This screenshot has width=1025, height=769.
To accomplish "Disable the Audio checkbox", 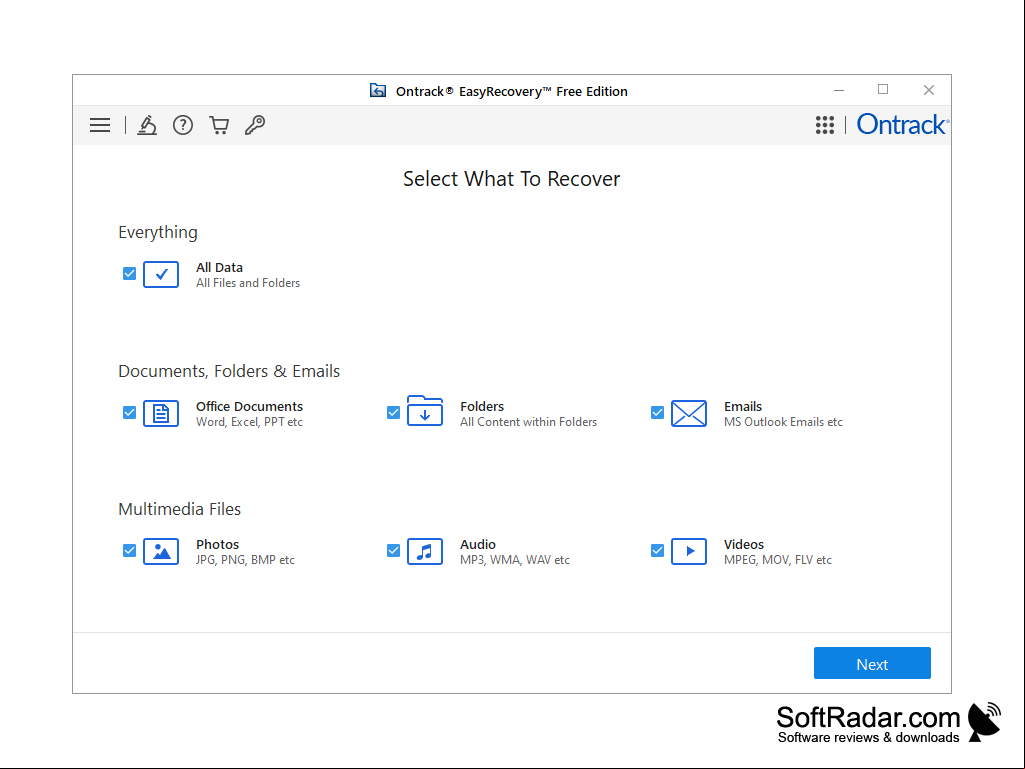I will [394, 551].
